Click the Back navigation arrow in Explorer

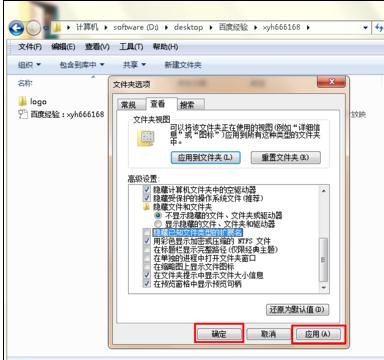coord(16,28)
